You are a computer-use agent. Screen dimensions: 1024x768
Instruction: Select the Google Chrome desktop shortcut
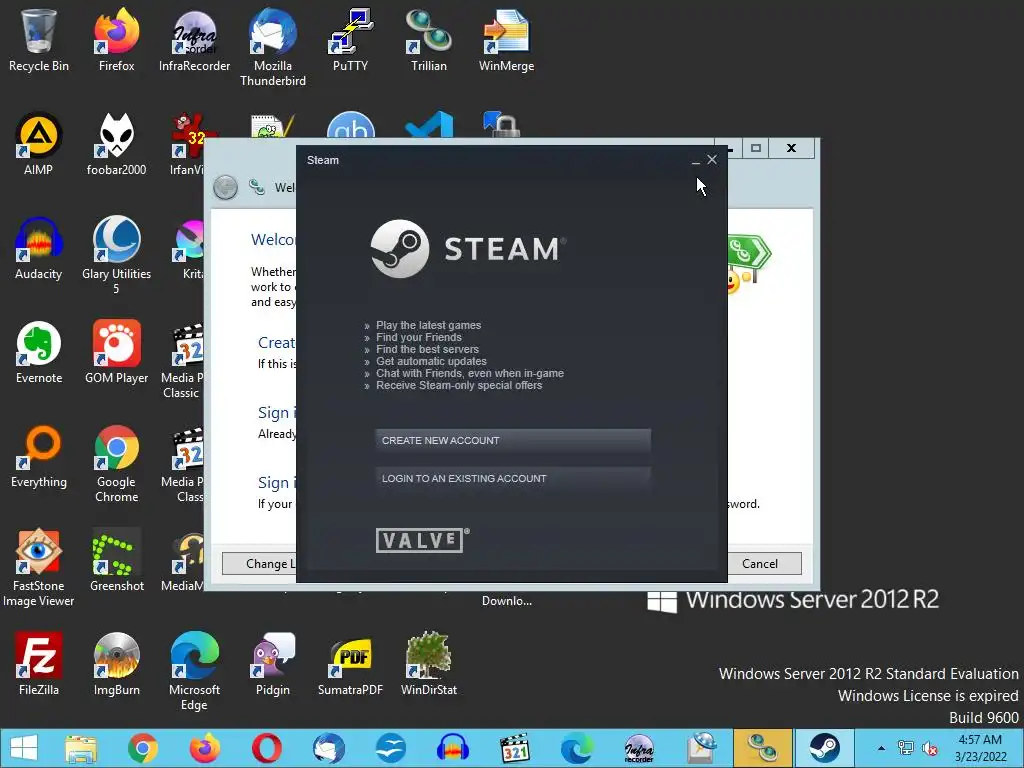116,464
